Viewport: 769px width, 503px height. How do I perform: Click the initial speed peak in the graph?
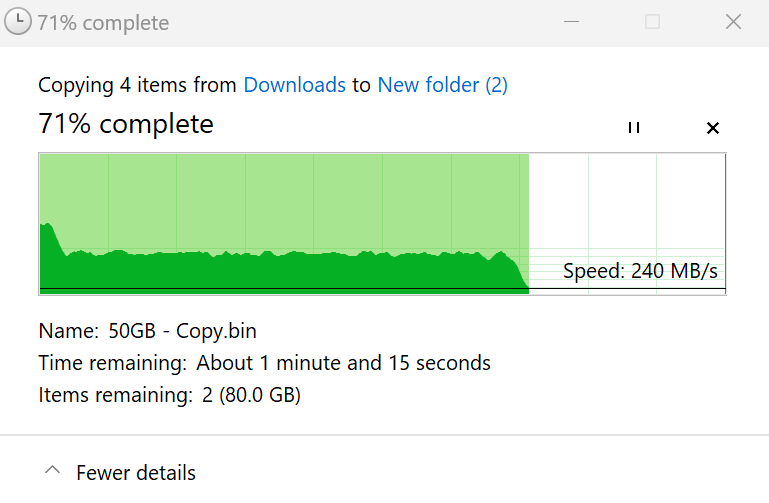(46, 240)
